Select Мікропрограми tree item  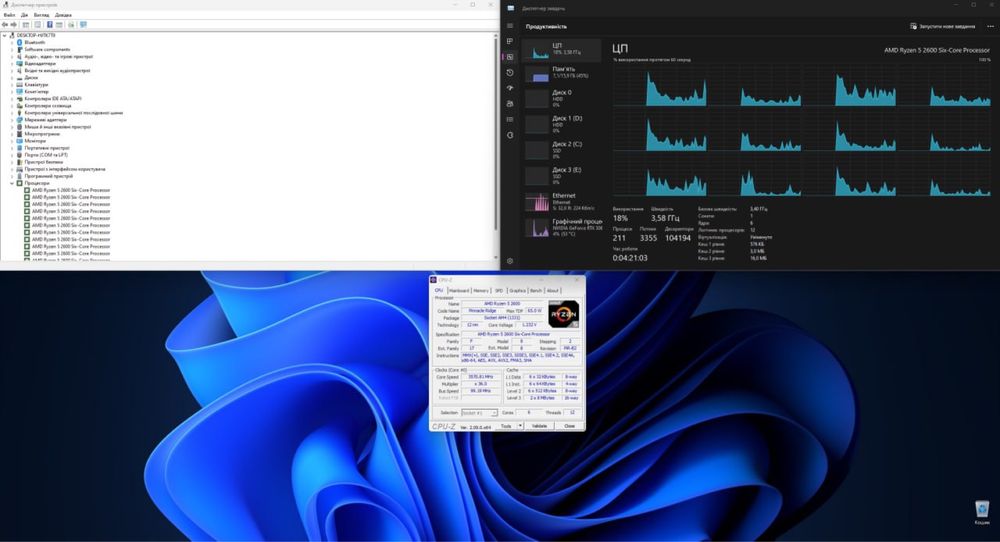pos(42,134)
